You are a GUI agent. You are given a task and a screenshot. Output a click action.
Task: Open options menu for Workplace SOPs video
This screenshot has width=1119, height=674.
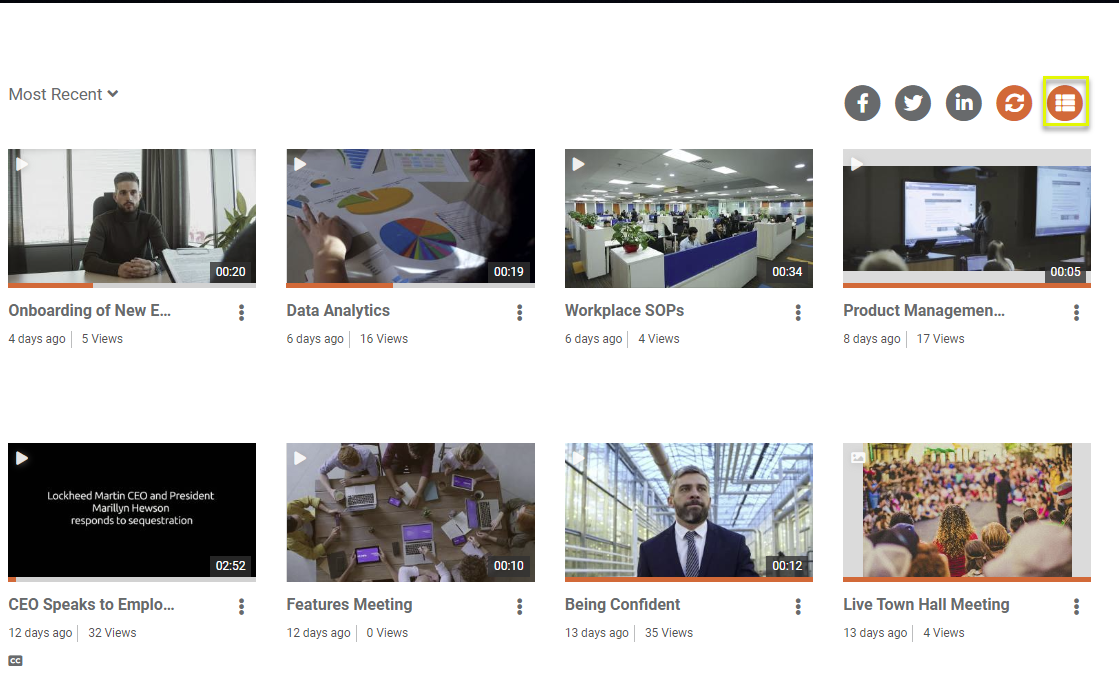tap(798, 313)
